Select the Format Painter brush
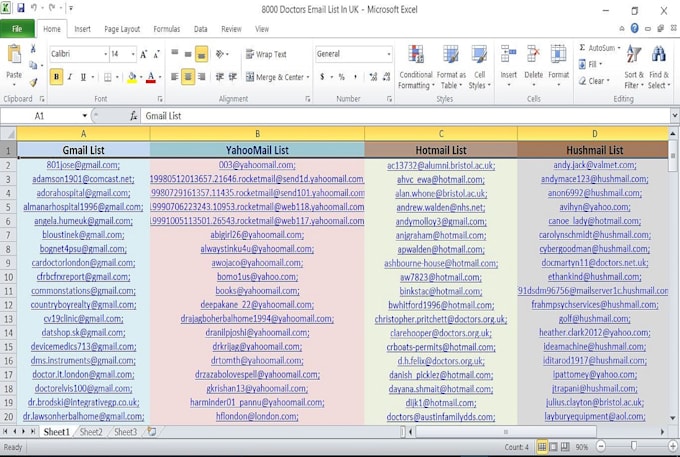 tap(33, 82)
